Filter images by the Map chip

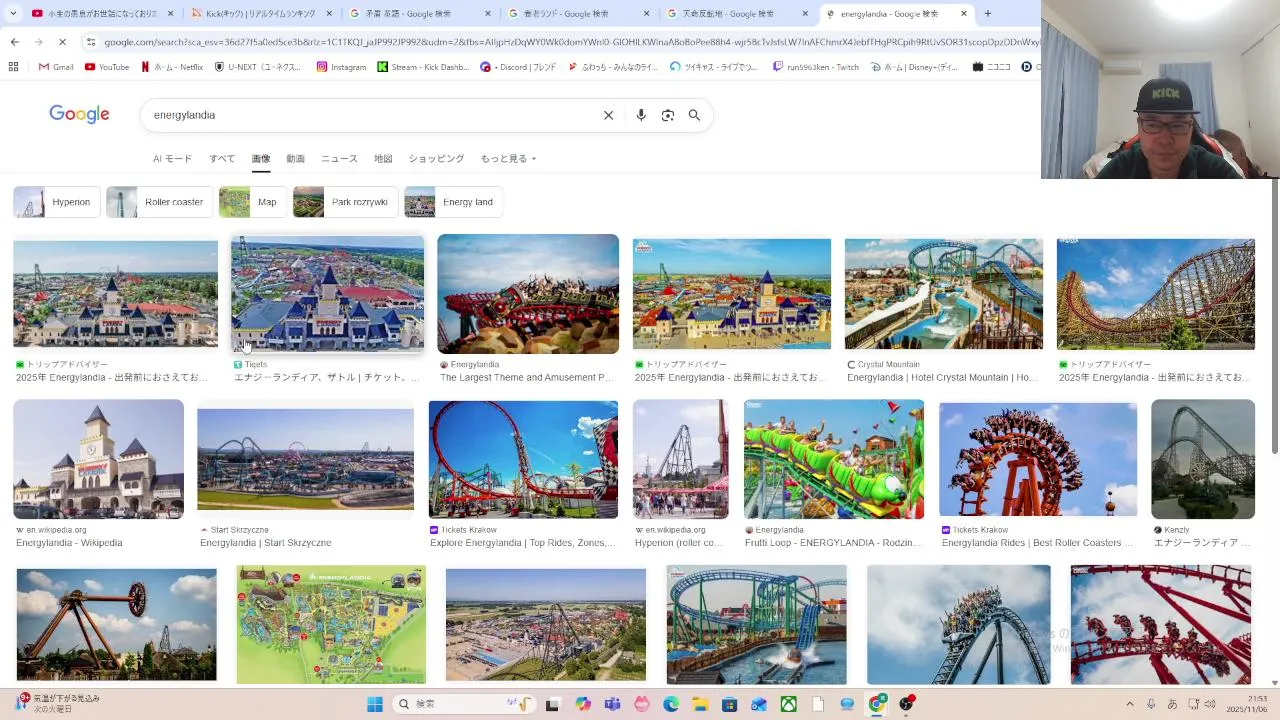(x=253, y=202)
